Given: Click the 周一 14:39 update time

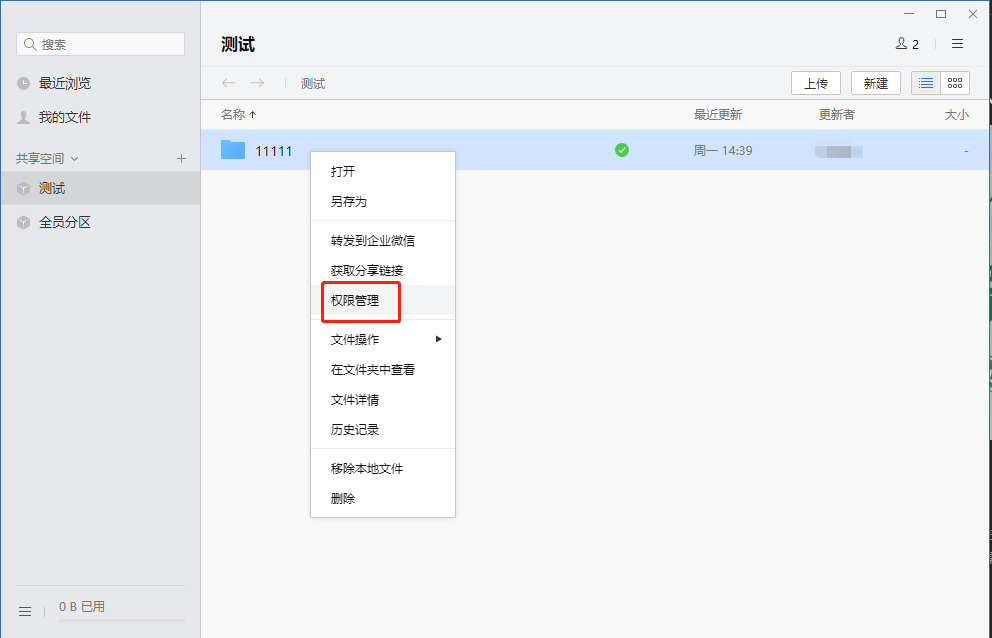Looking at the screenshot, I should pyautogui.click(x=722, y=151).
